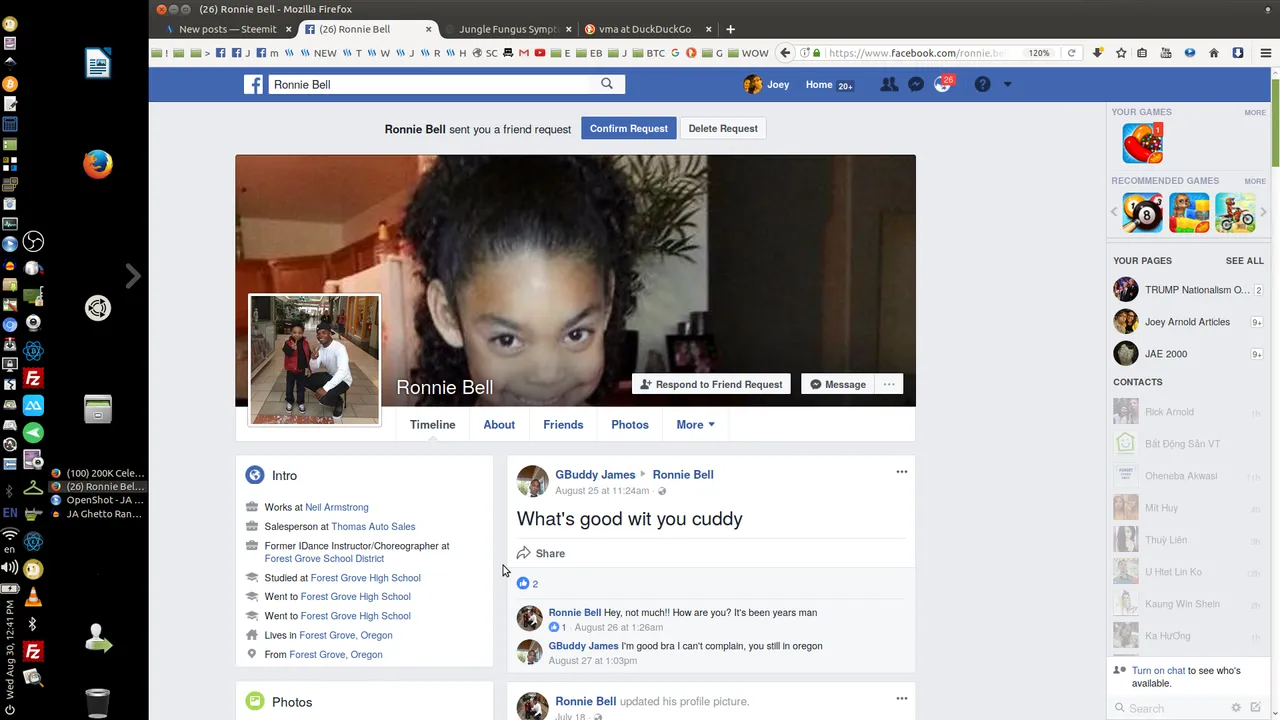This screenshot has width=1280, height=720.
Task: Switch to the About tab
Action: coord(499,425)
